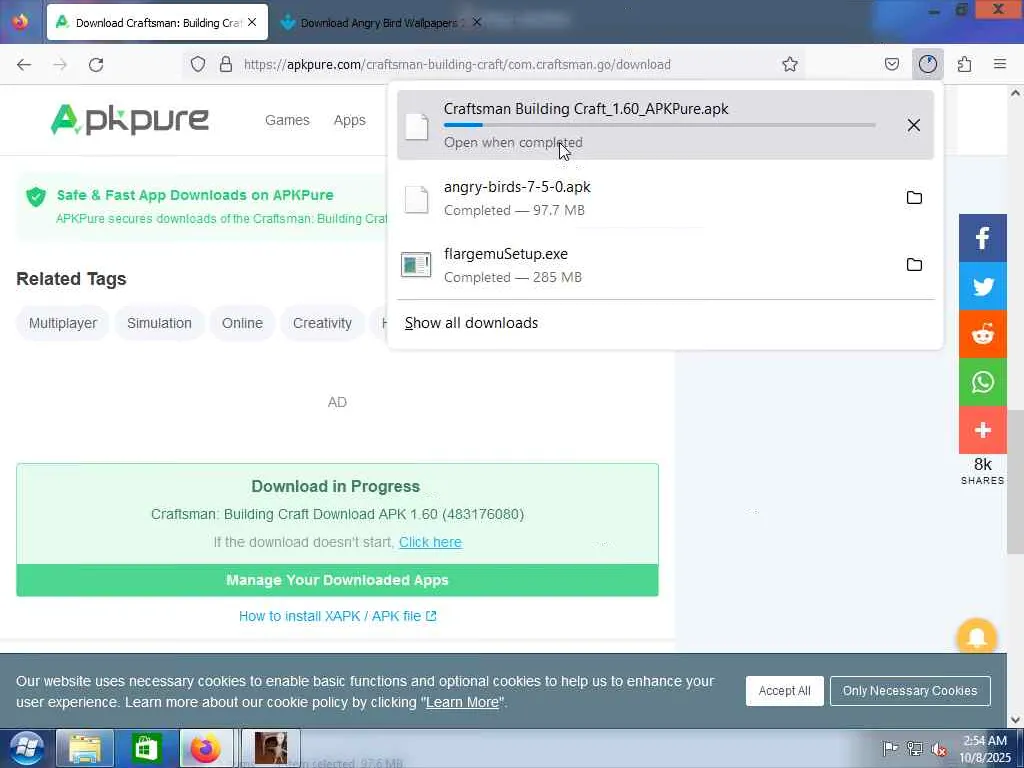1024x768 pixels.
Task: Click the muted volume tray icon
Action: tap(939, 749)
